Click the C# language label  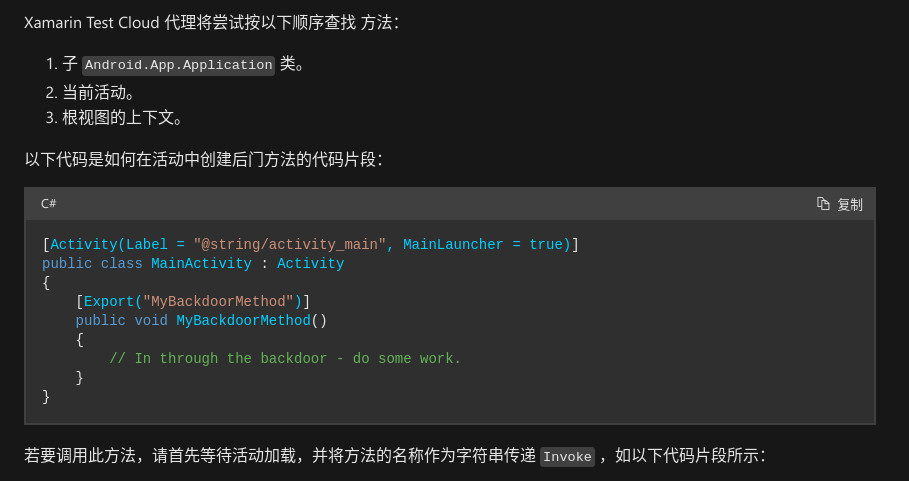click(49, 204)
